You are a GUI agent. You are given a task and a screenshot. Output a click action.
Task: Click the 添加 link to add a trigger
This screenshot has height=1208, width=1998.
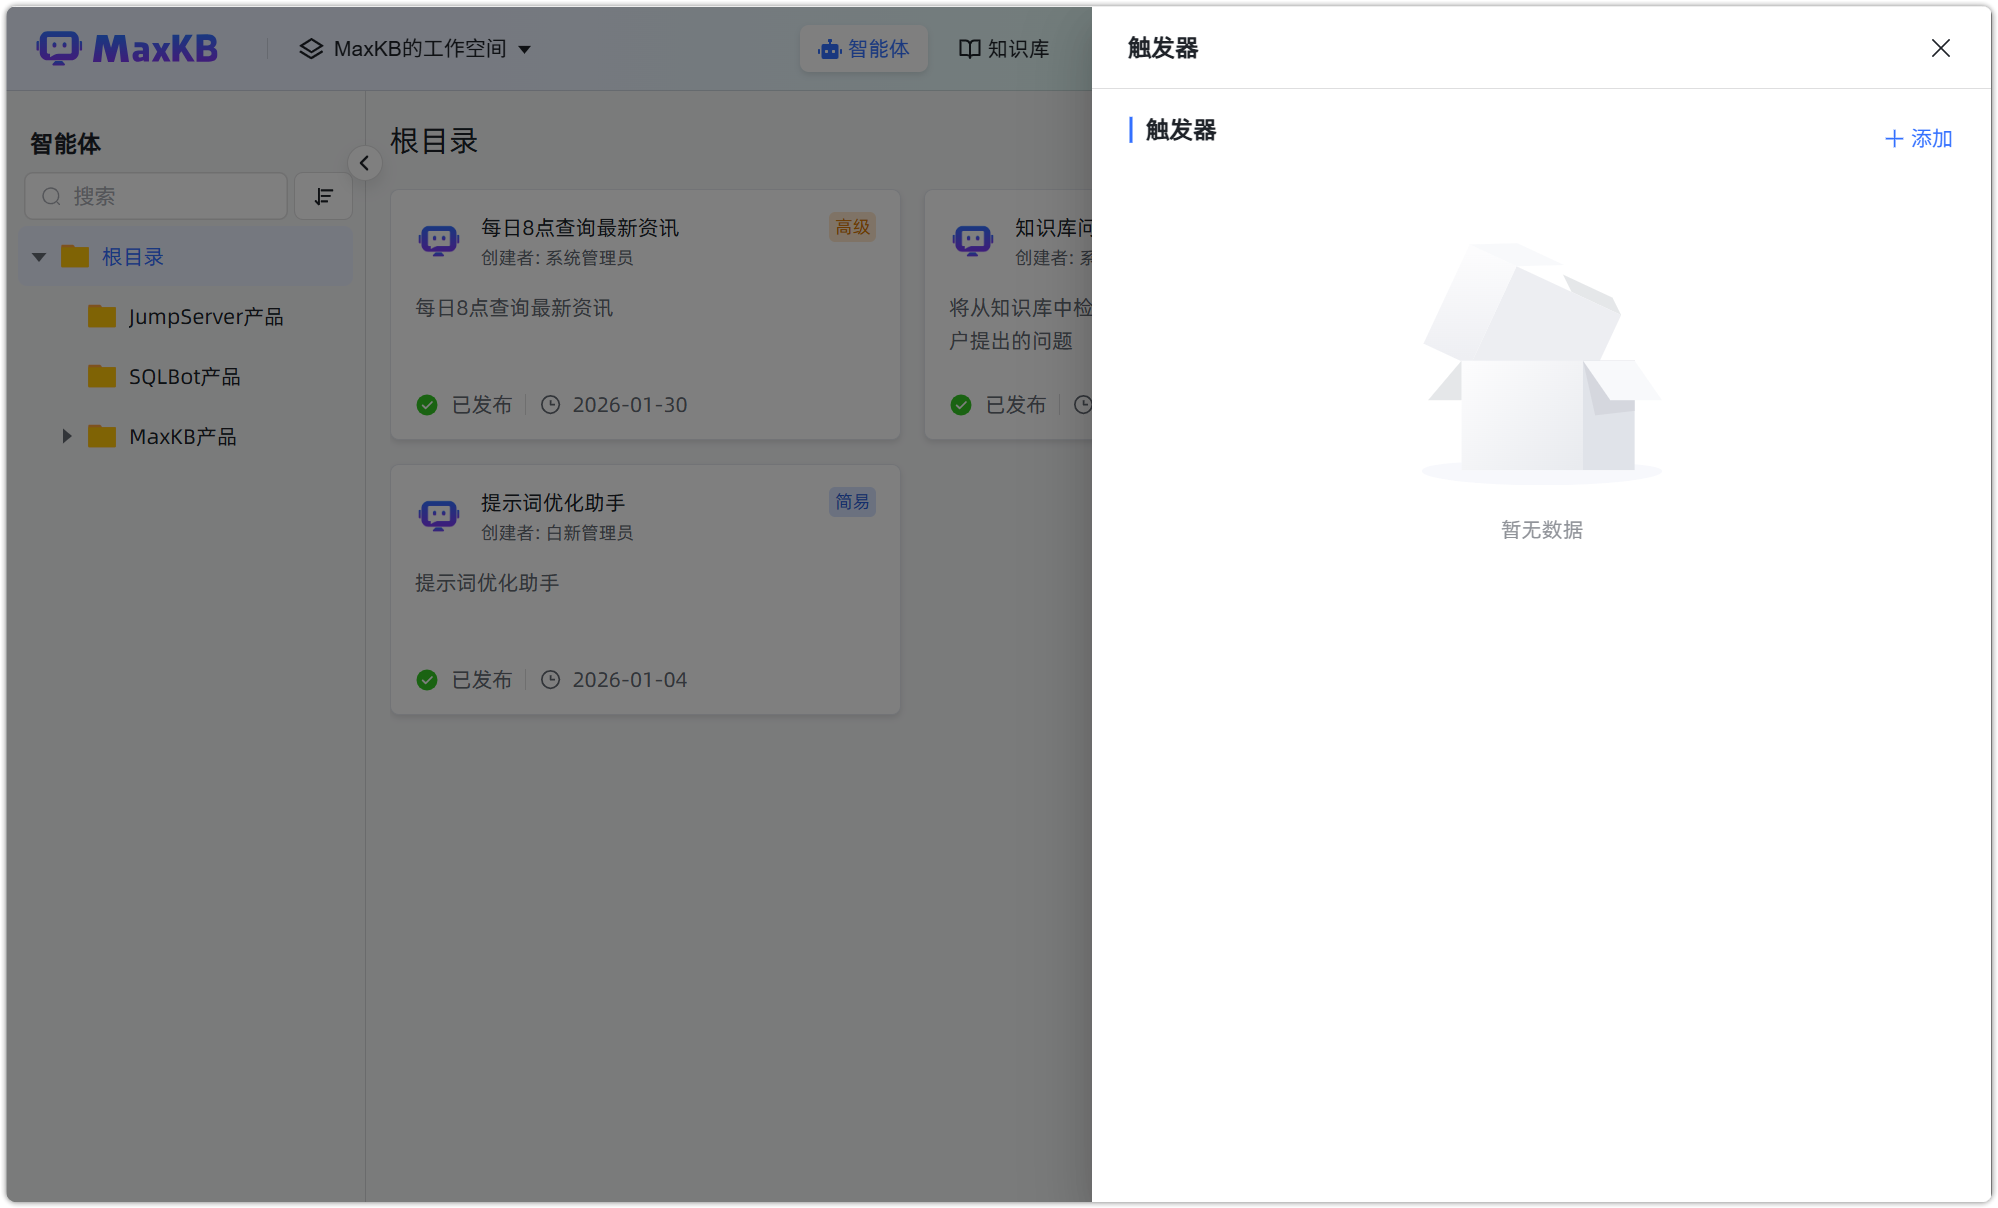point(1917,139)
